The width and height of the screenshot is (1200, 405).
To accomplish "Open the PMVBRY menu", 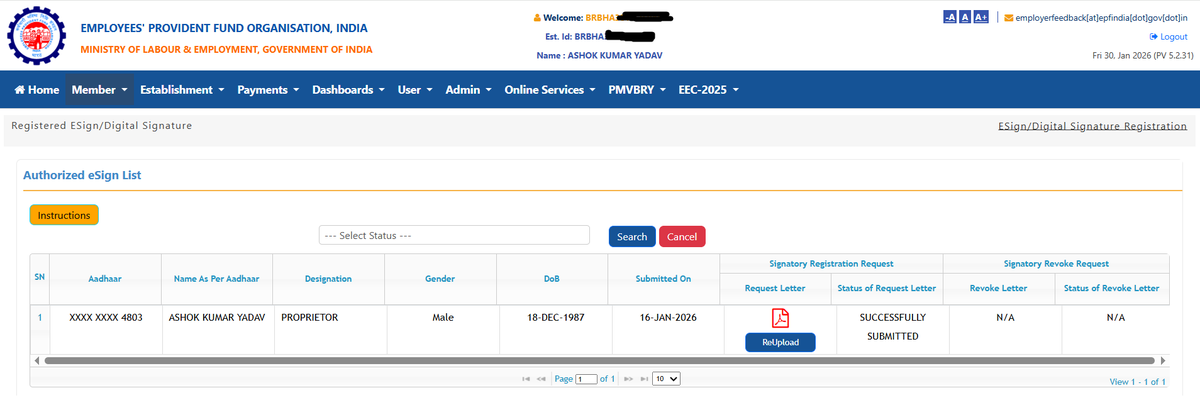I will pyautogui.click(x=638, y=90).
